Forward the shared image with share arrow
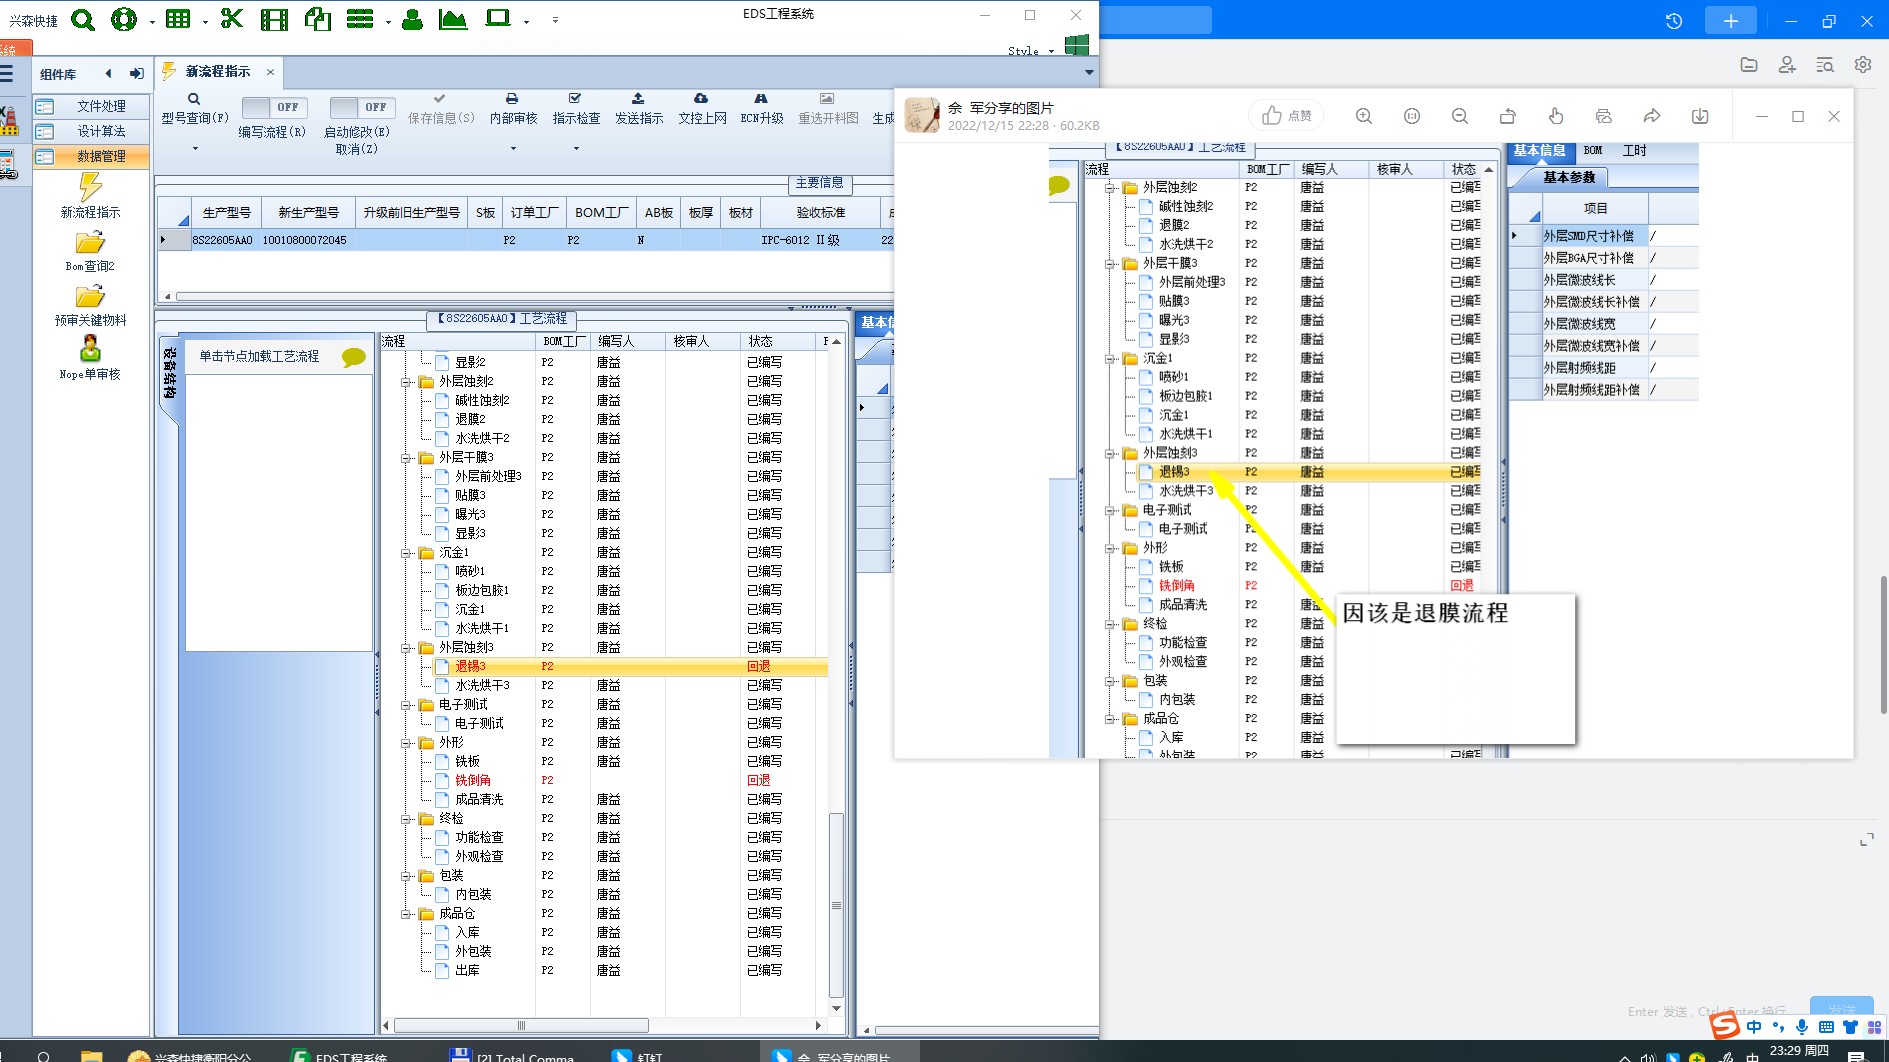This screenshot has height=1062, width=1889. coord(1652,116)
